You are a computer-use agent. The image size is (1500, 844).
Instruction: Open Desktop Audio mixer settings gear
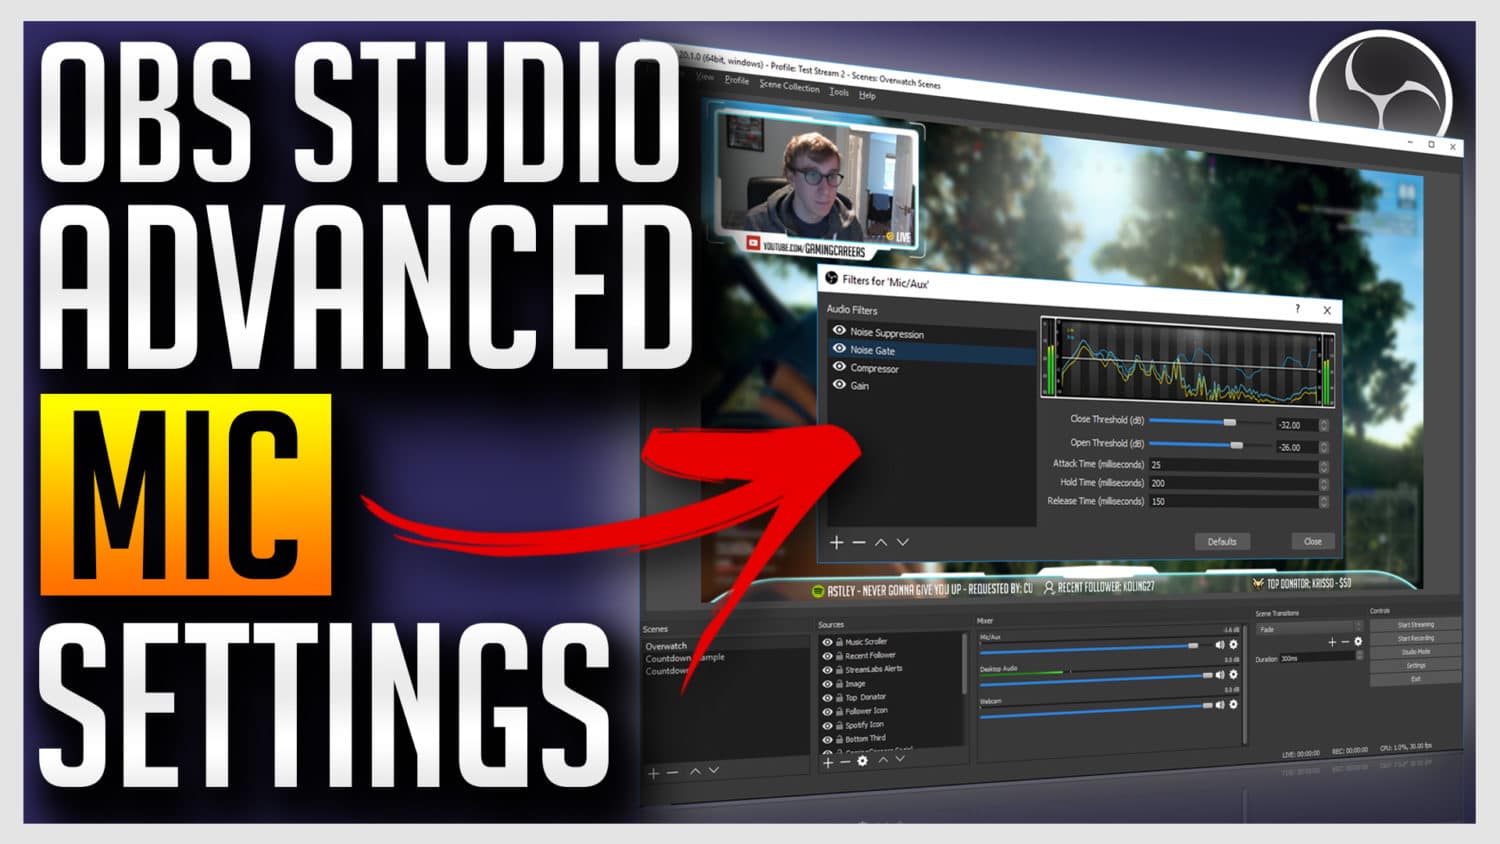click(1233, 674)
